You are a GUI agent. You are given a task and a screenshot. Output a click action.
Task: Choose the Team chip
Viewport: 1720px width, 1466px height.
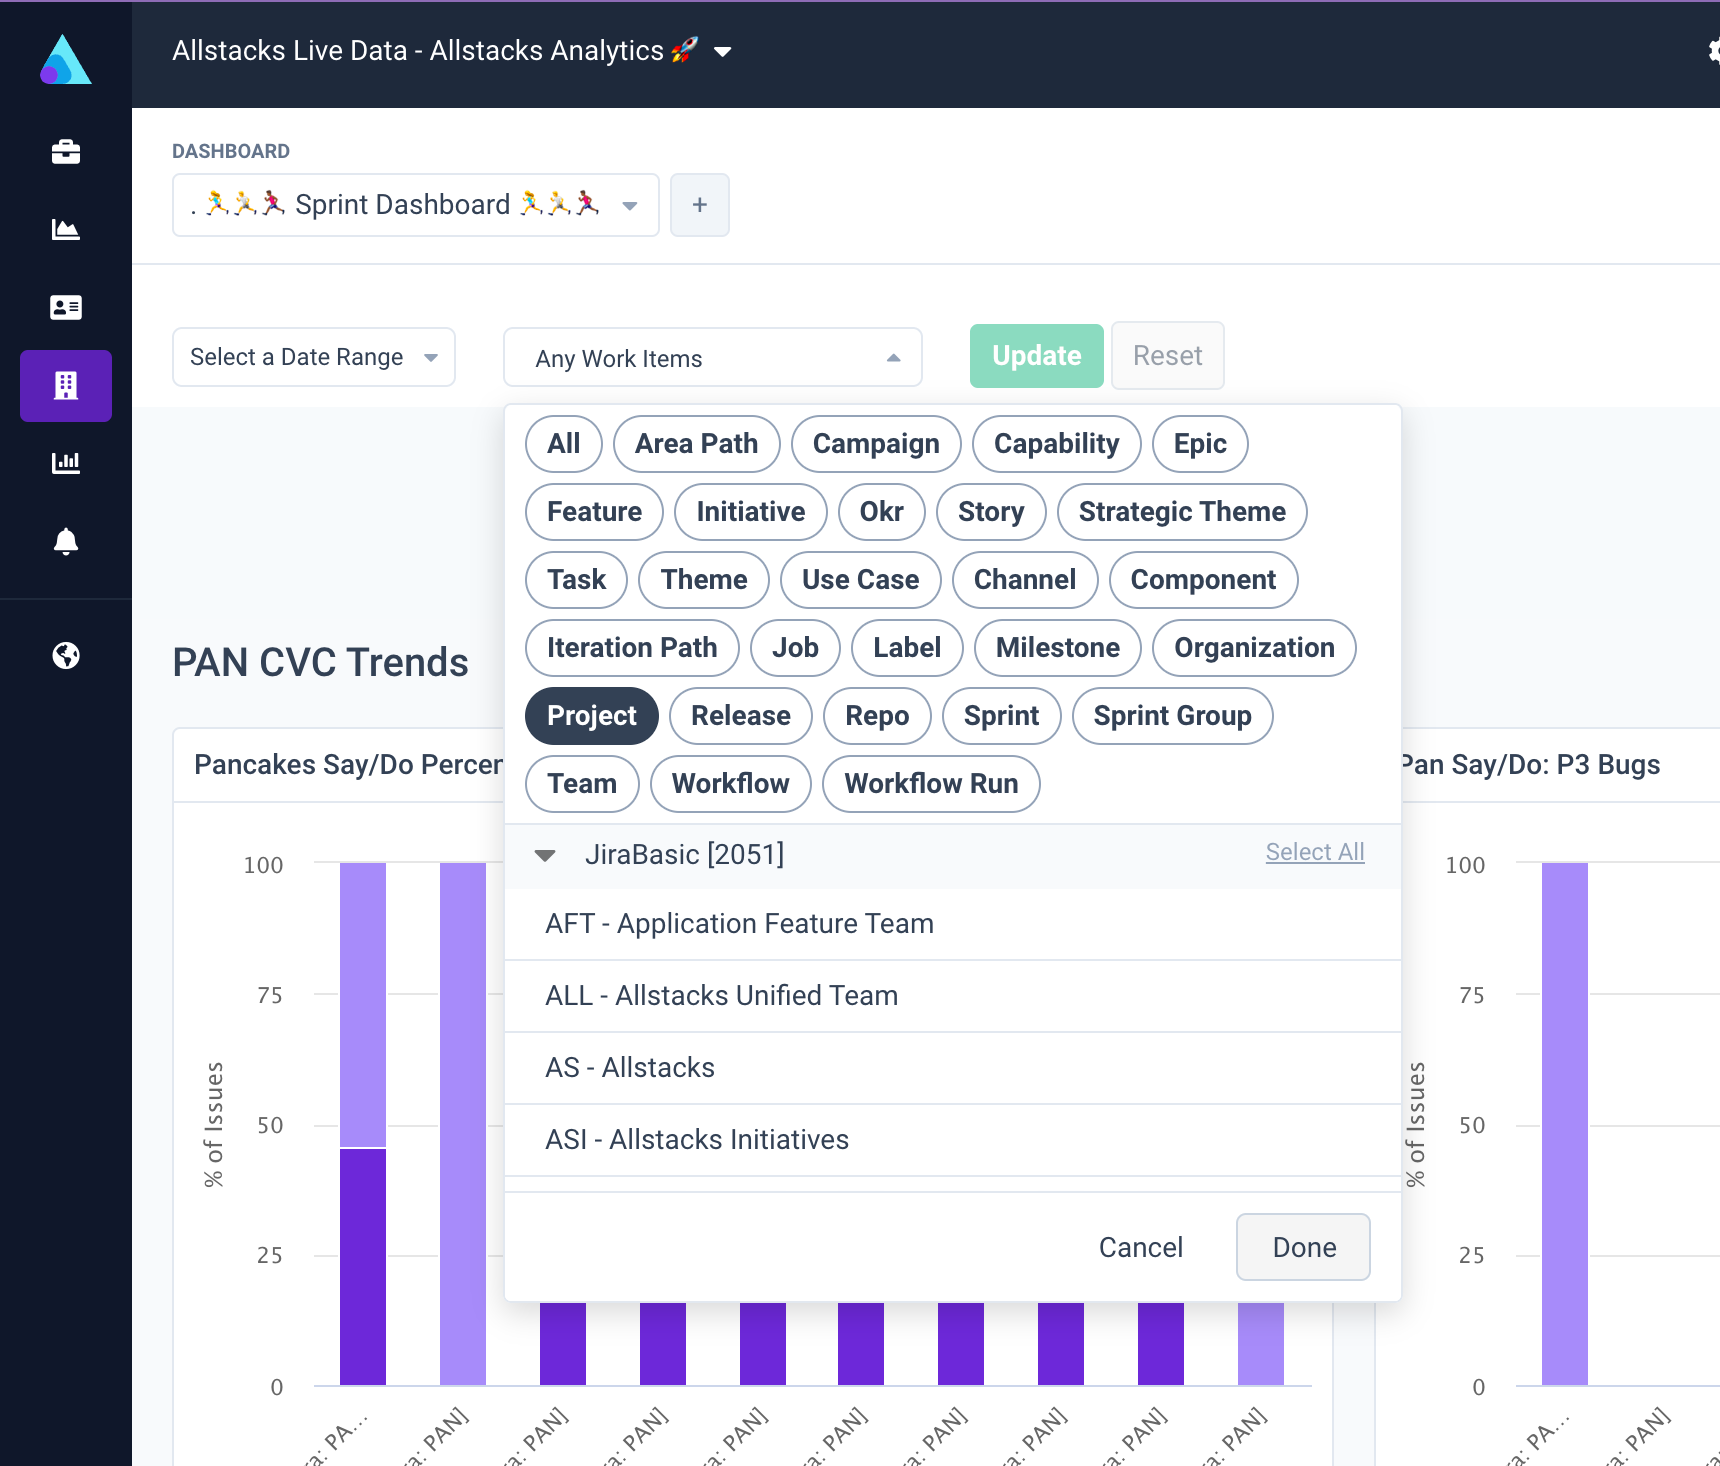coord(582,784)
